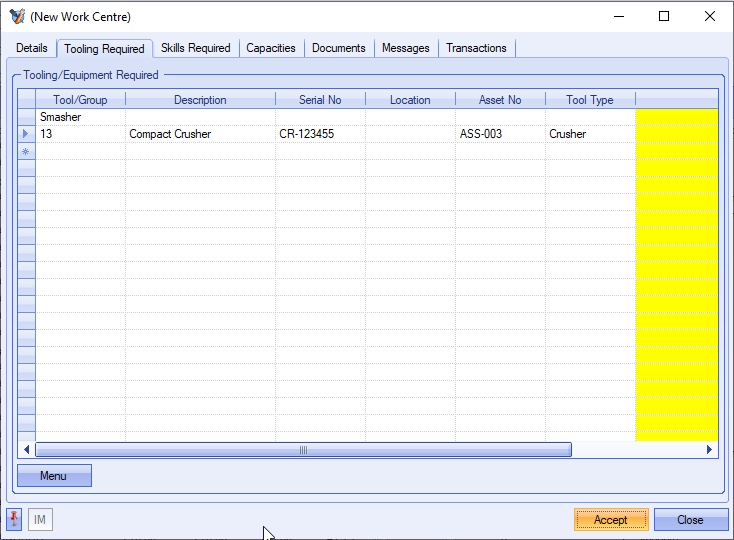Click the Close button

(x=690, y=519)
